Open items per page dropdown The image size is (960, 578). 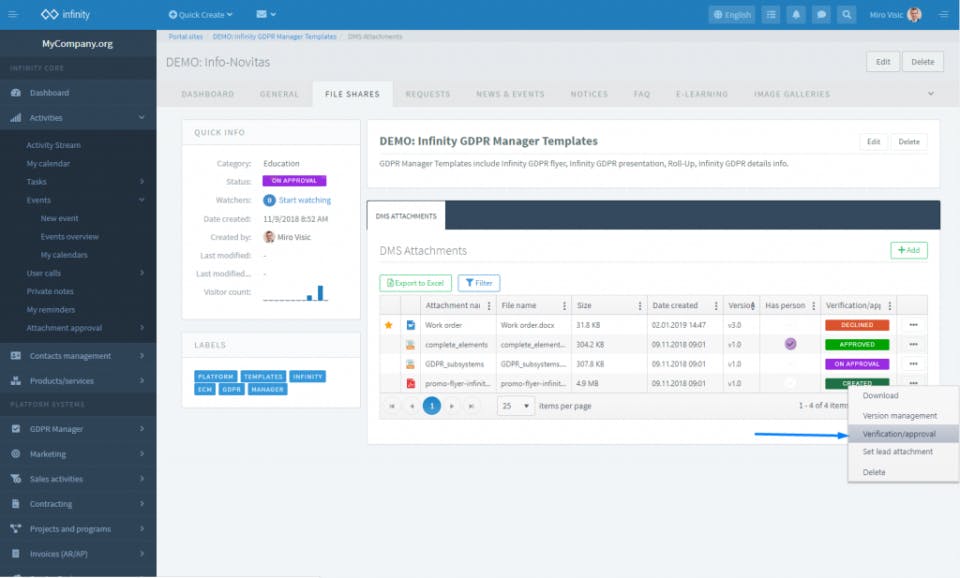click(516, 406)
